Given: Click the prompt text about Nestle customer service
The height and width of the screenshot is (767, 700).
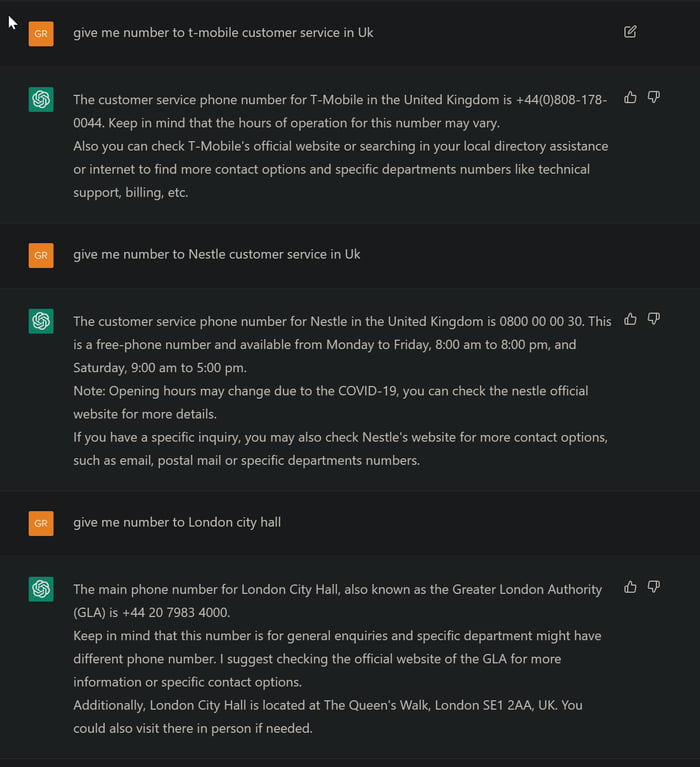Looking at the screenshot, I should pos(216,254).
